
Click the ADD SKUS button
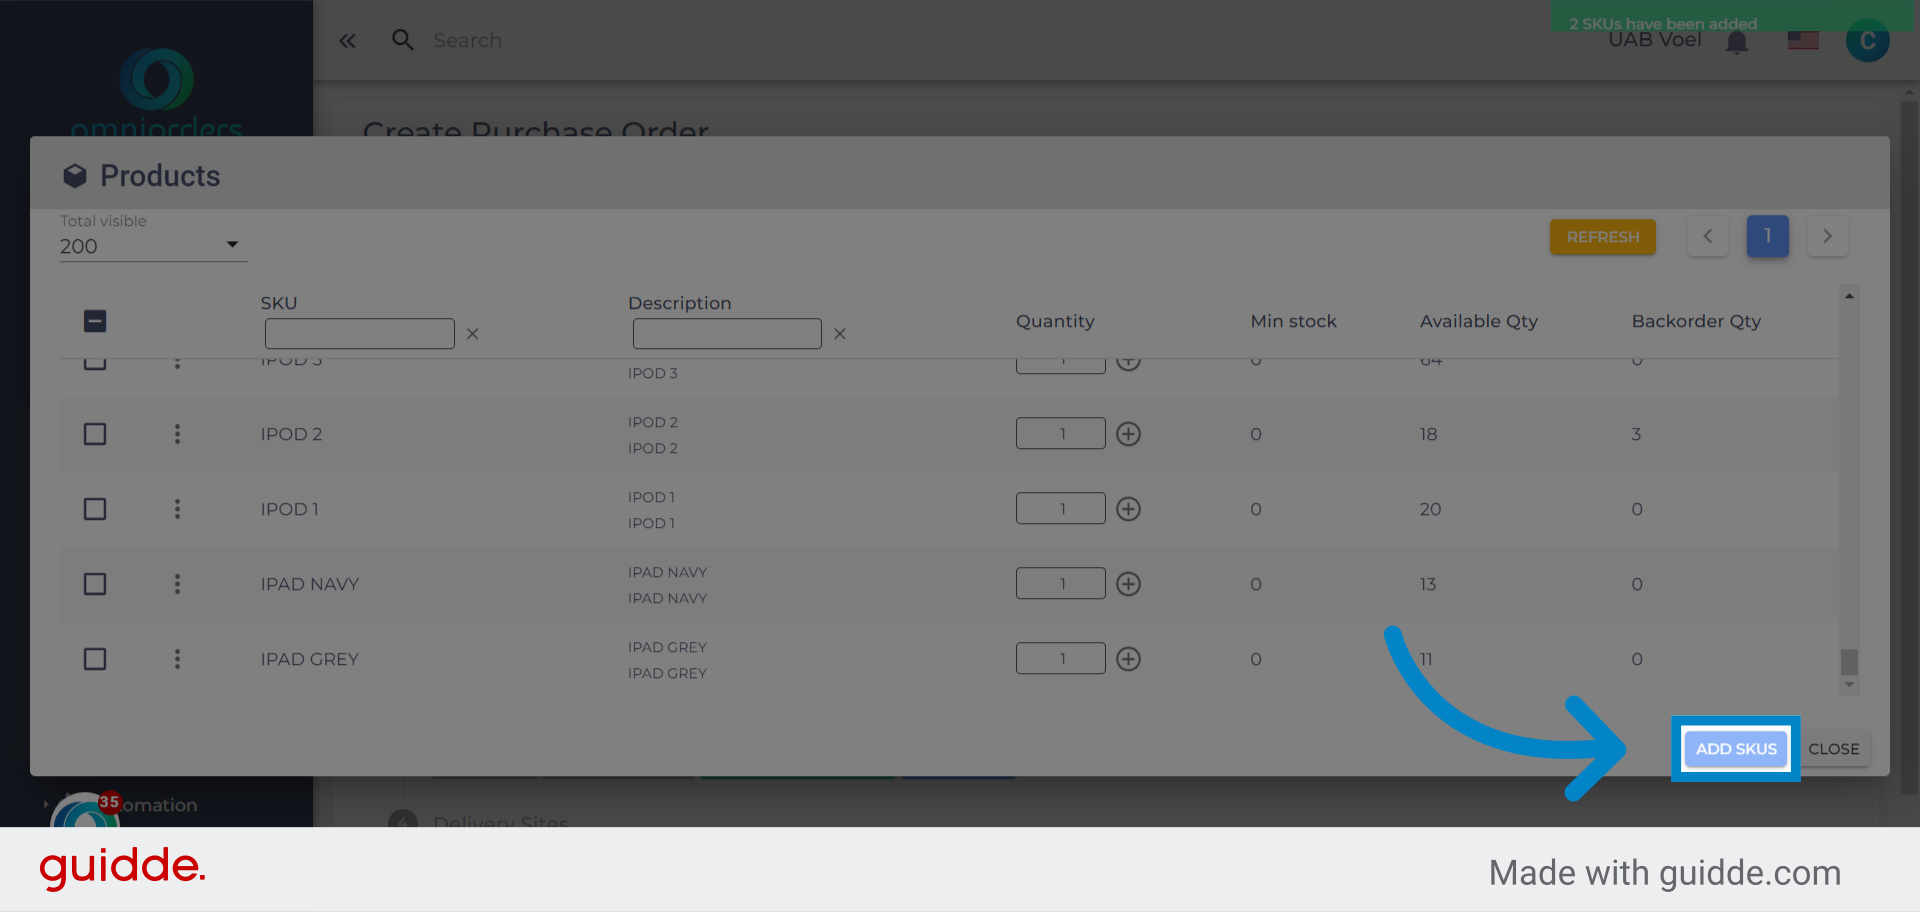(x=1736, y=749)
